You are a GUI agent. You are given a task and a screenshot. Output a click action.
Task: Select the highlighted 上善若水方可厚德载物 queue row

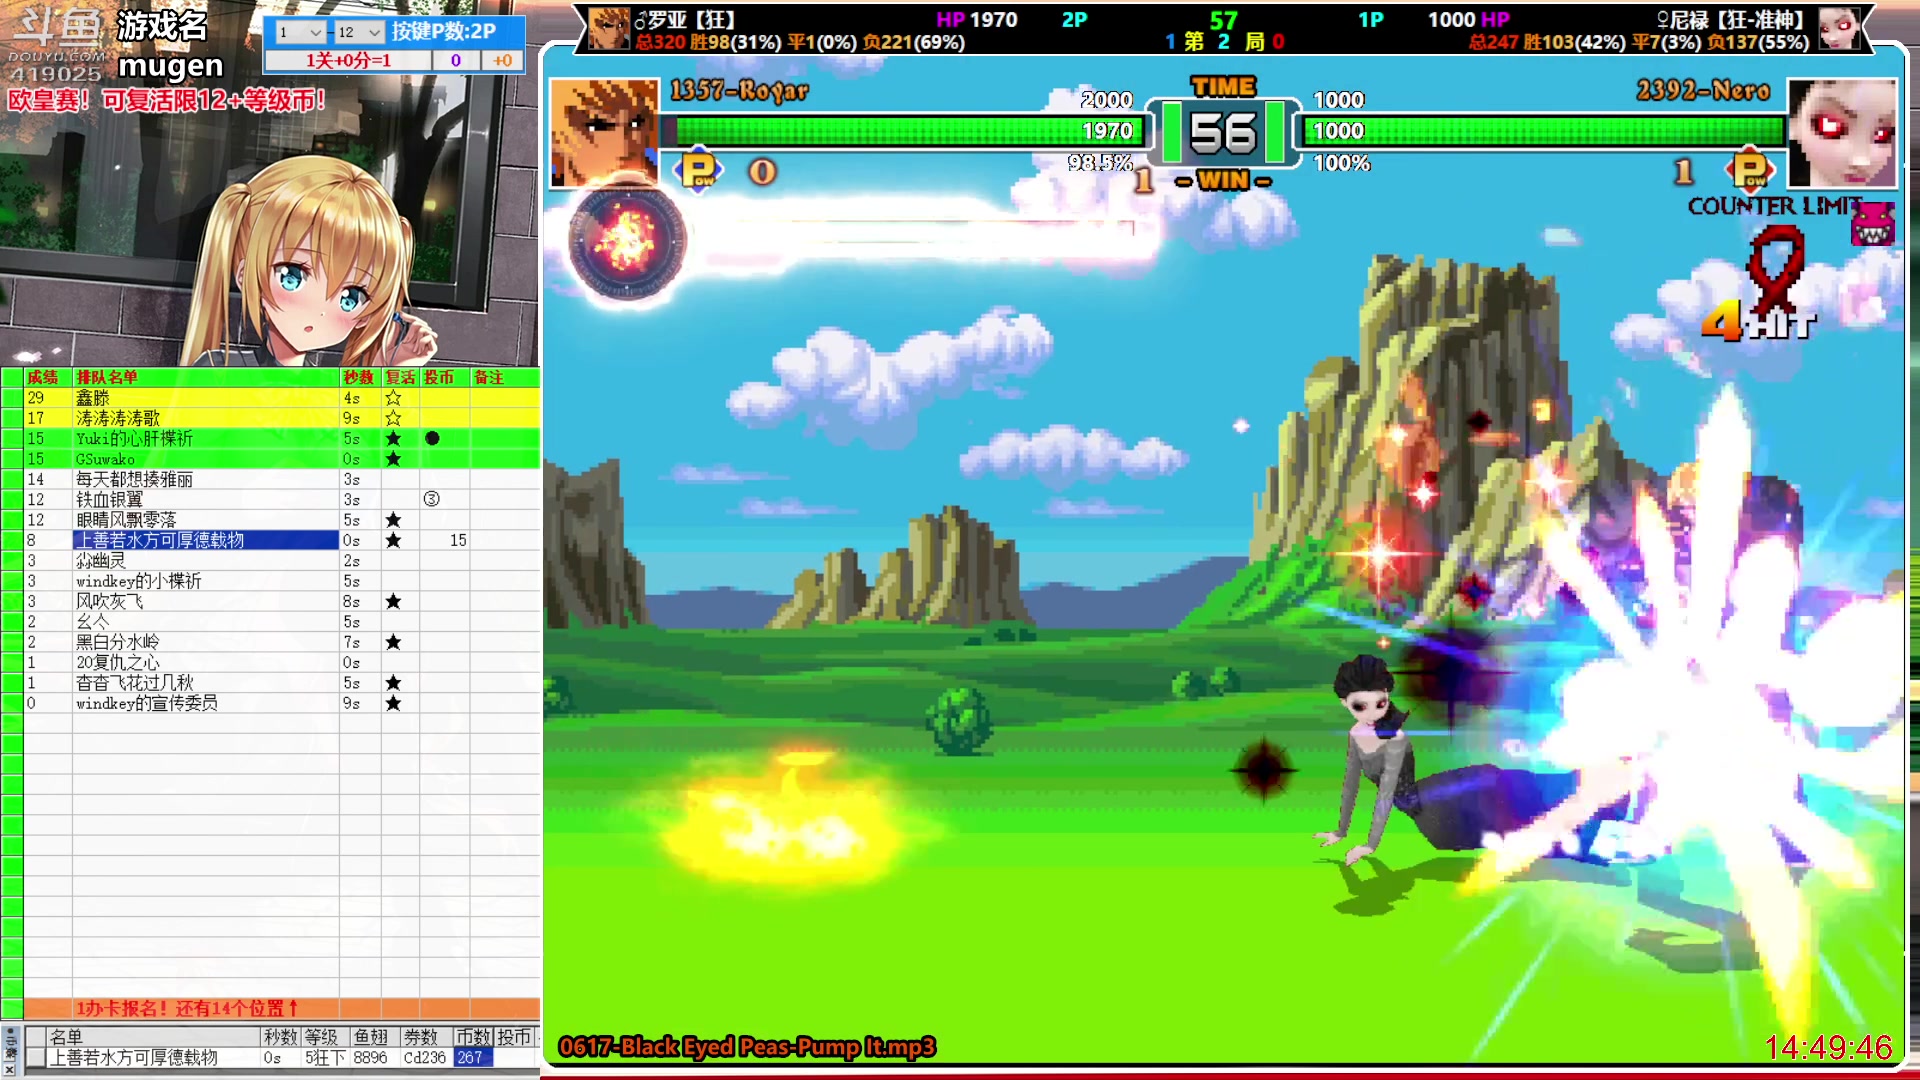tap(206, 540)
